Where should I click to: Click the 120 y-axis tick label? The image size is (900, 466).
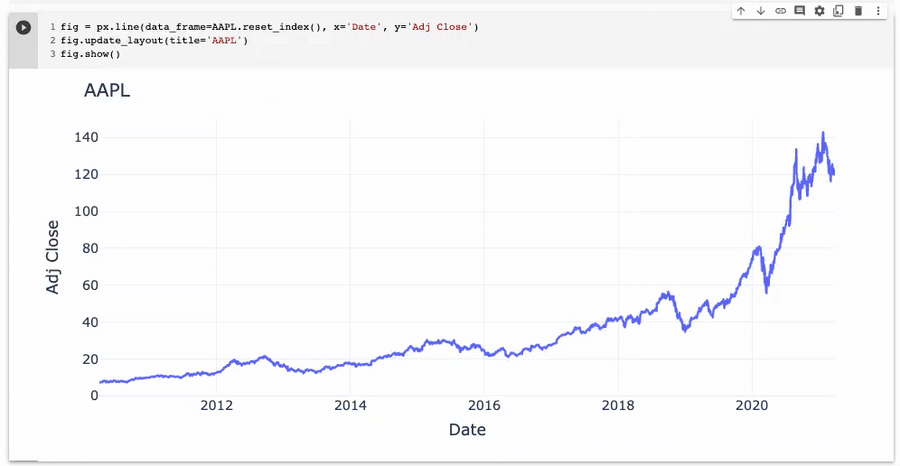pos(87,174)
